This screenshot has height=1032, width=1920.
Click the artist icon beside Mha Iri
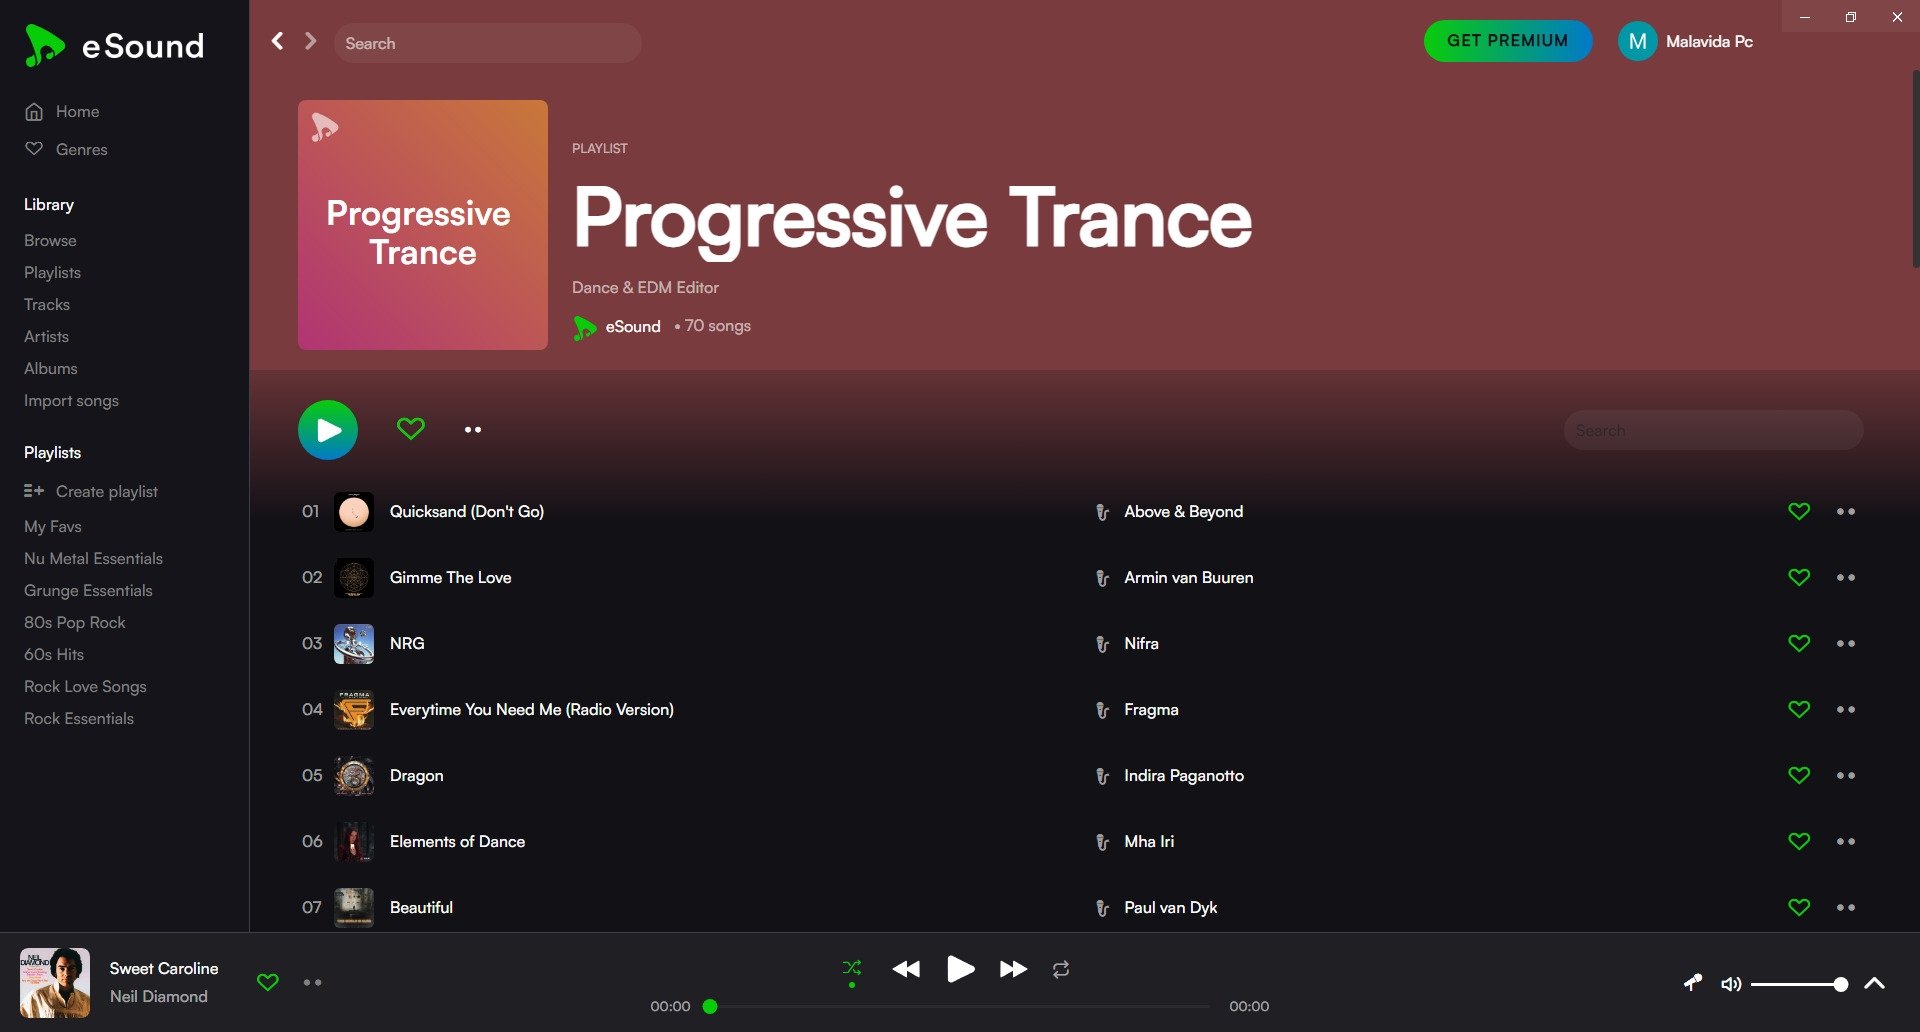point(1102,842)
